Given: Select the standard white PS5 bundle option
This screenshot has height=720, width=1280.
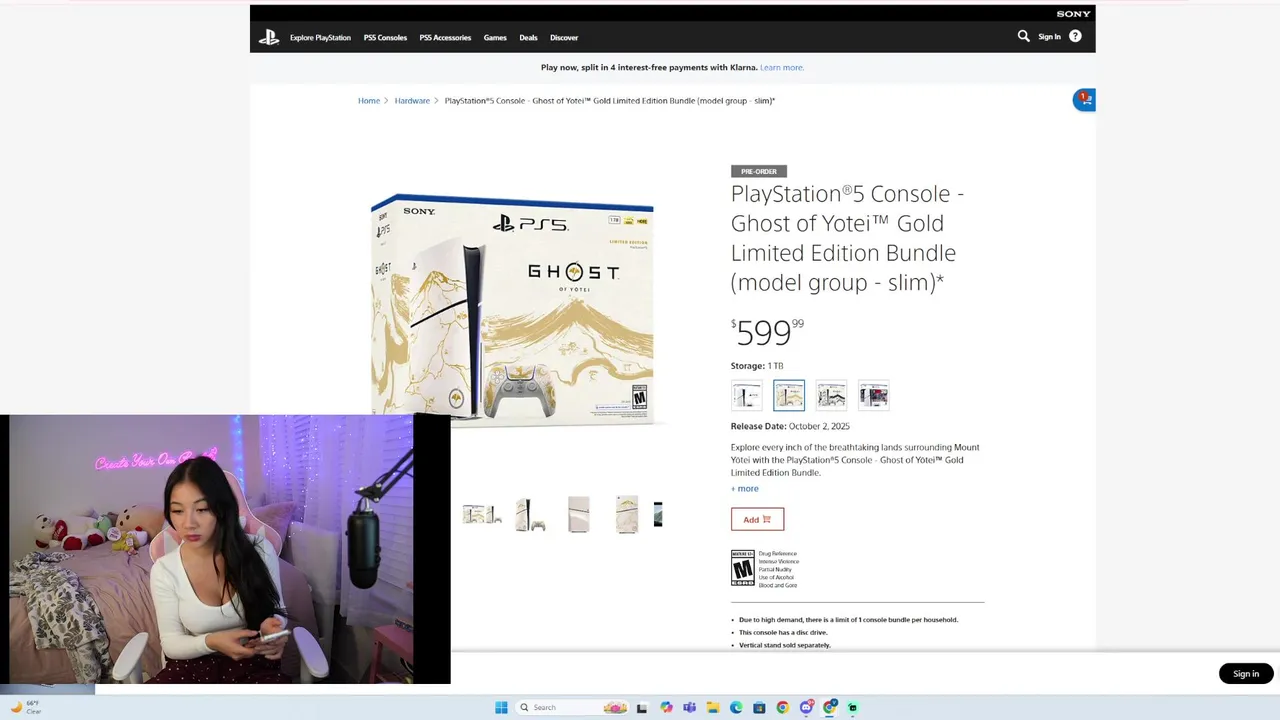Looking at the screenshot, I should point(746,395).
